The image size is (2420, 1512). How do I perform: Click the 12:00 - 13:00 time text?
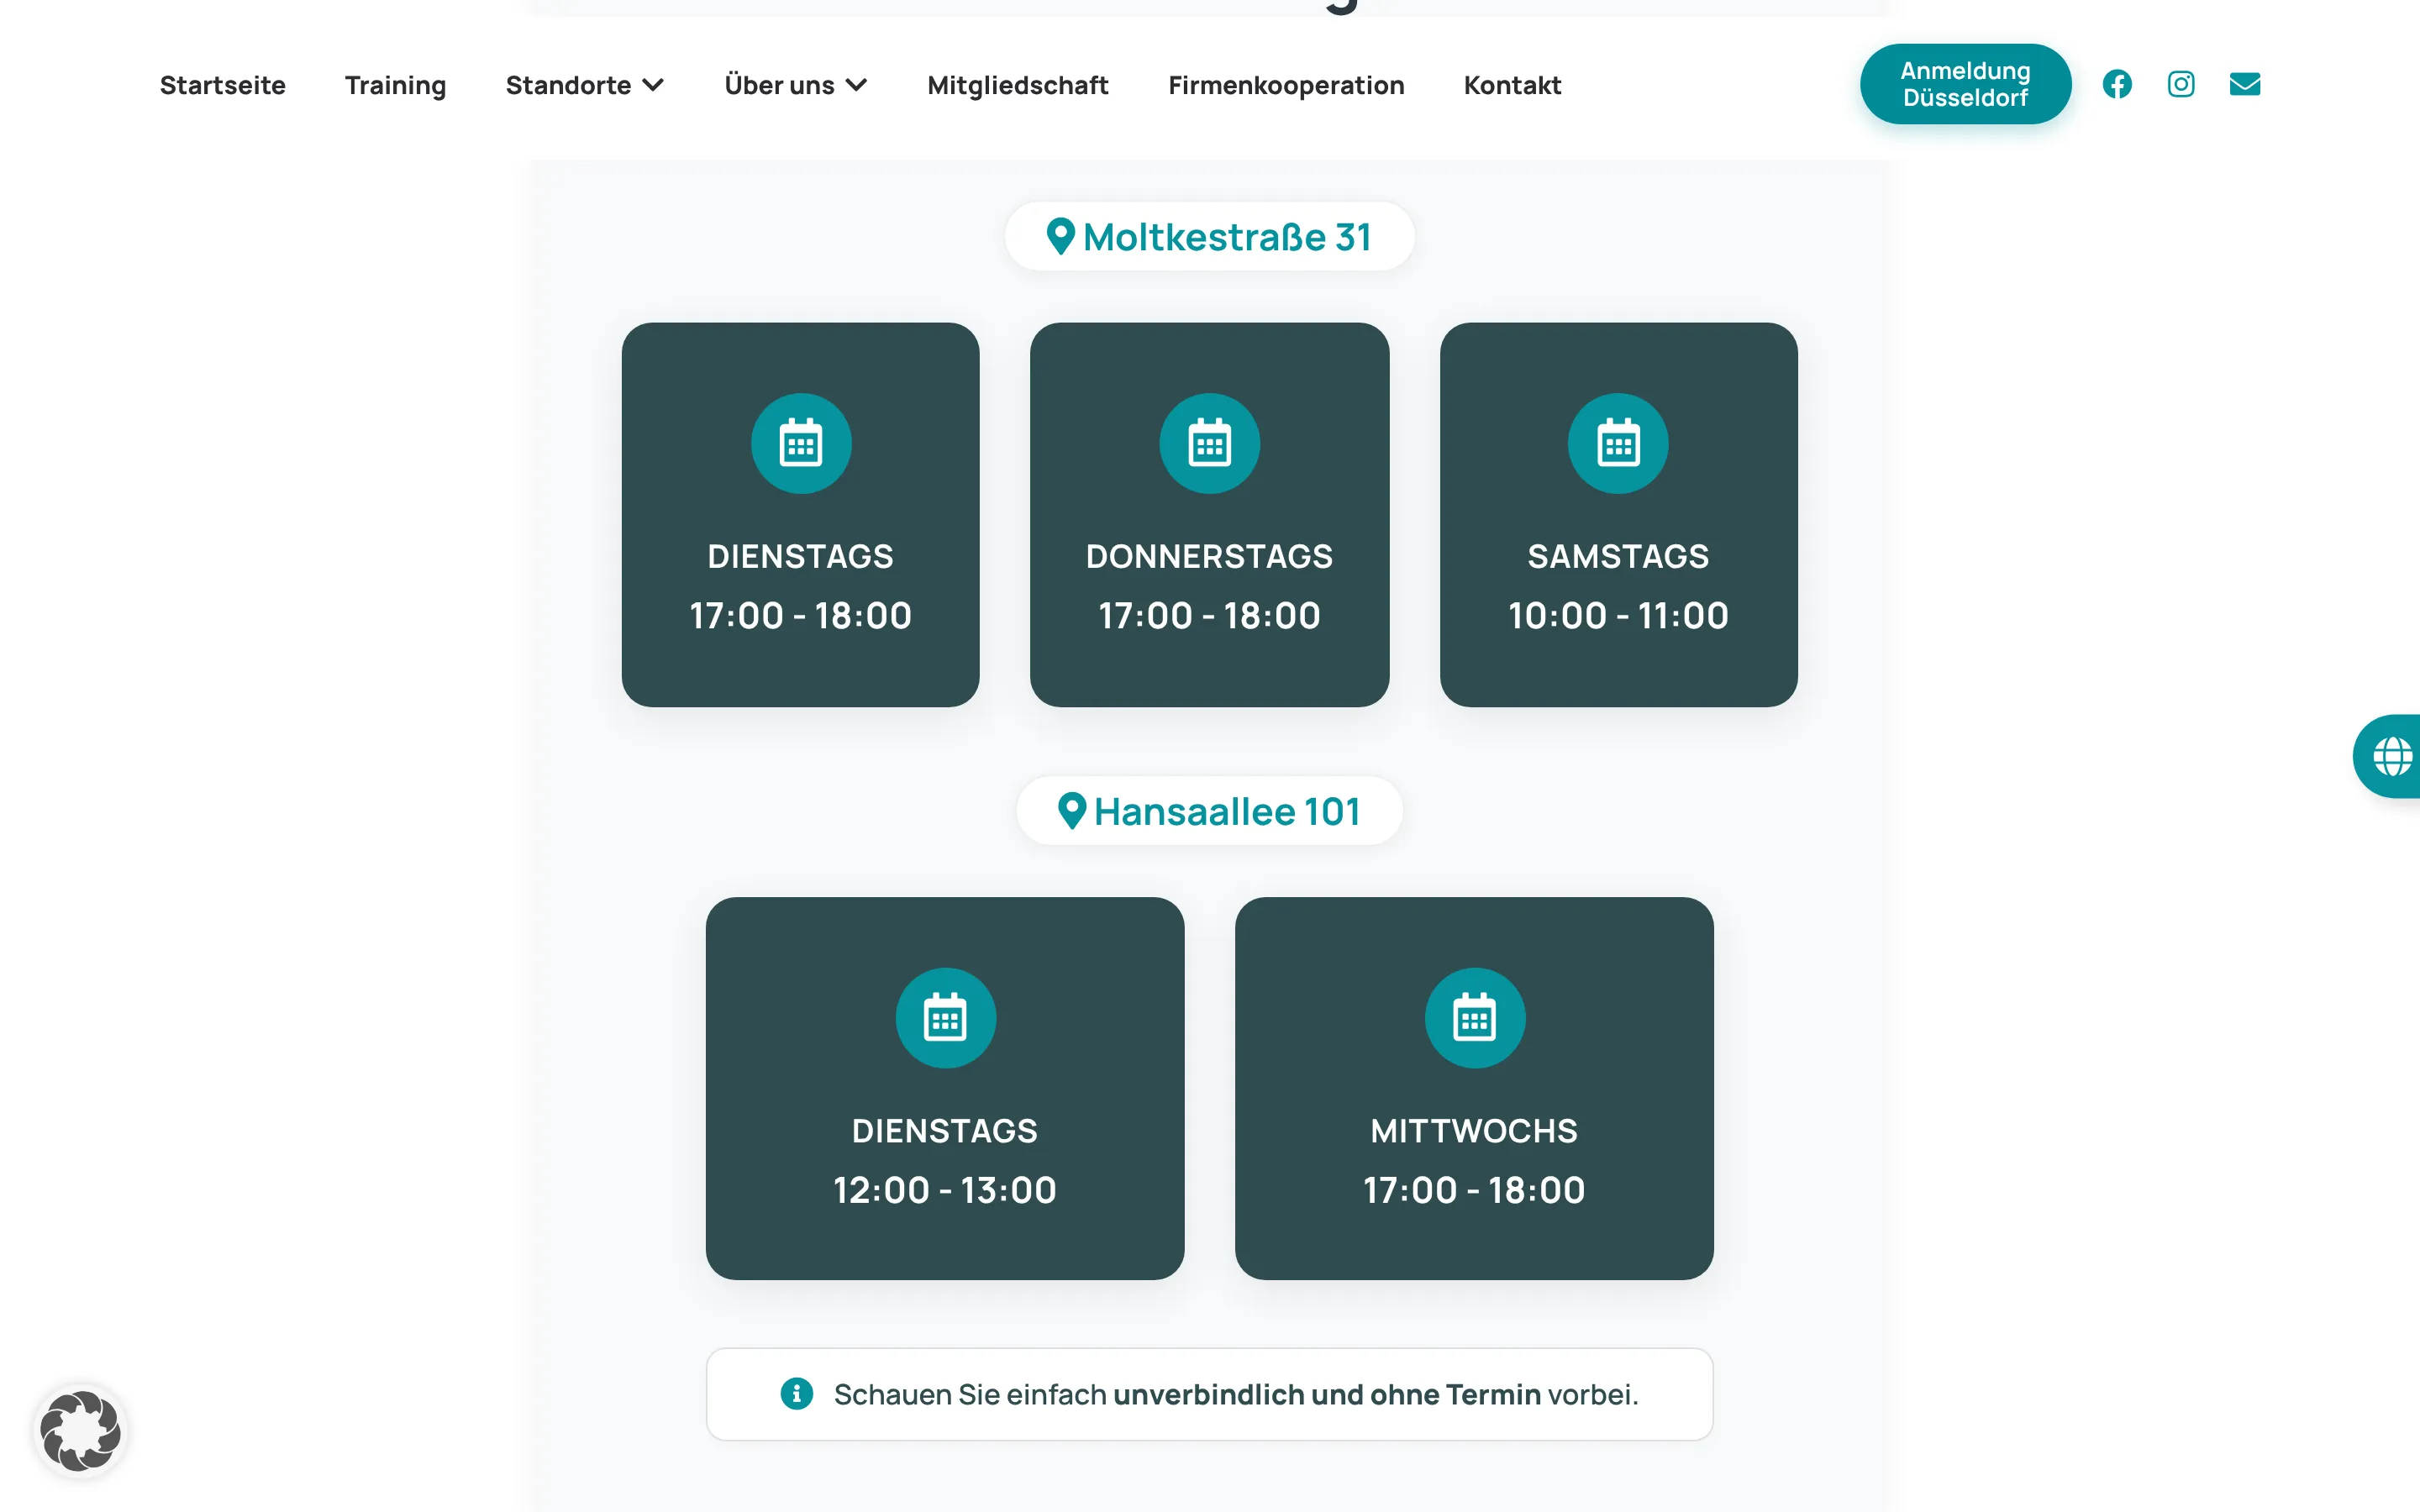coord(945,1190)
